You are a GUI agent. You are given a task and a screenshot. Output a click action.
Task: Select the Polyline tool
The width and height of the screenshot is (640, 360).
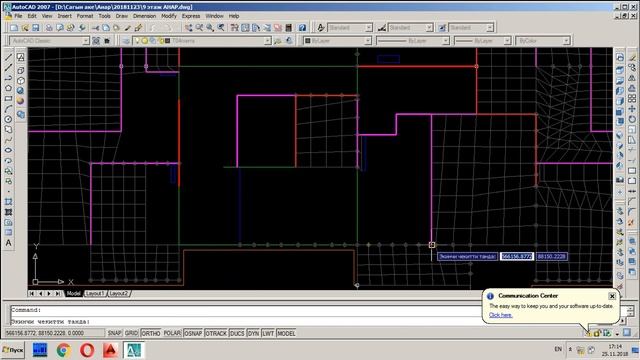click(x=9, y=78)
